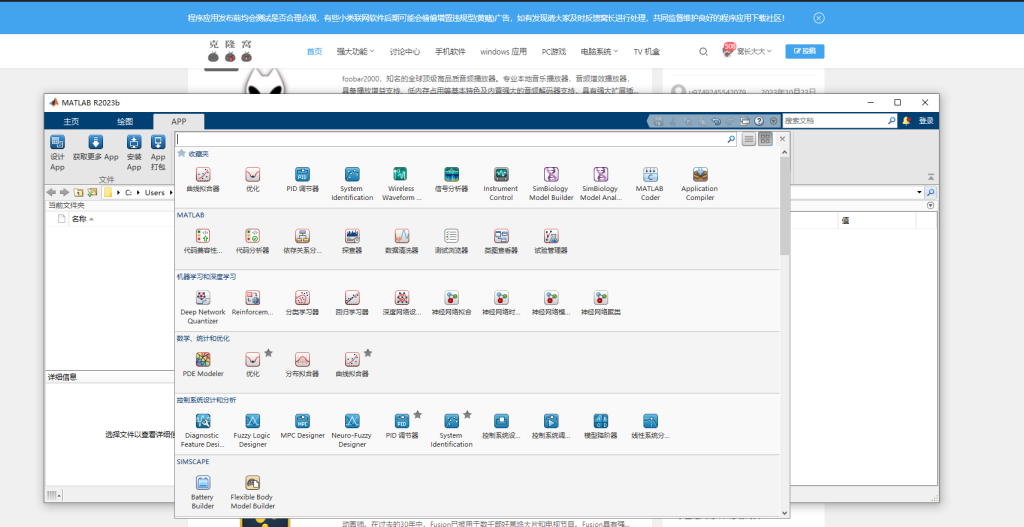Launch Fuzzy Logic Designer
Image resolution: width=1024 pixels, height=527 pixels.
tap(253, 430)
